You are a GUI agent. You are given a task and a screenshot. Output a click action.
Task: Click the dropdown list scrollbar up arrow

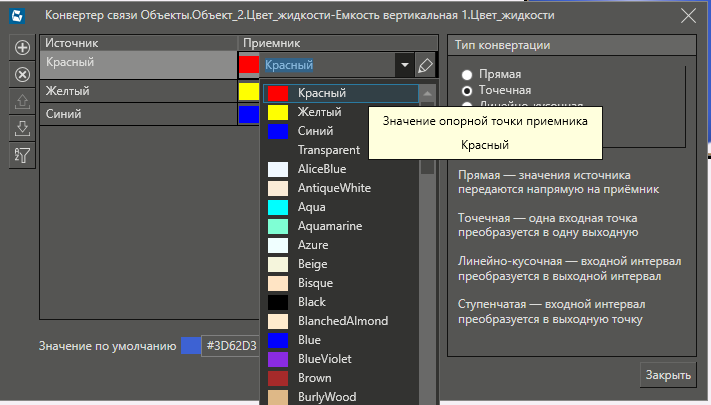point(427,93)
